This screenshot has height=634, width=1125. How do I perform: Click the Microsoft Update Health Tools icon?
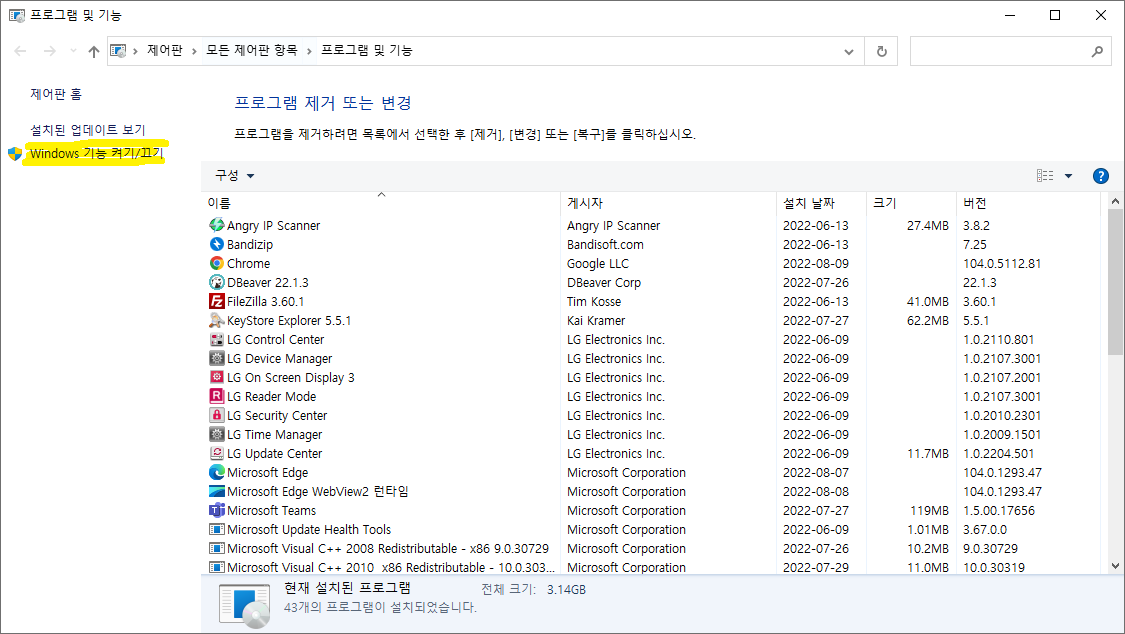pyautogui.click(x=217, y=529)
